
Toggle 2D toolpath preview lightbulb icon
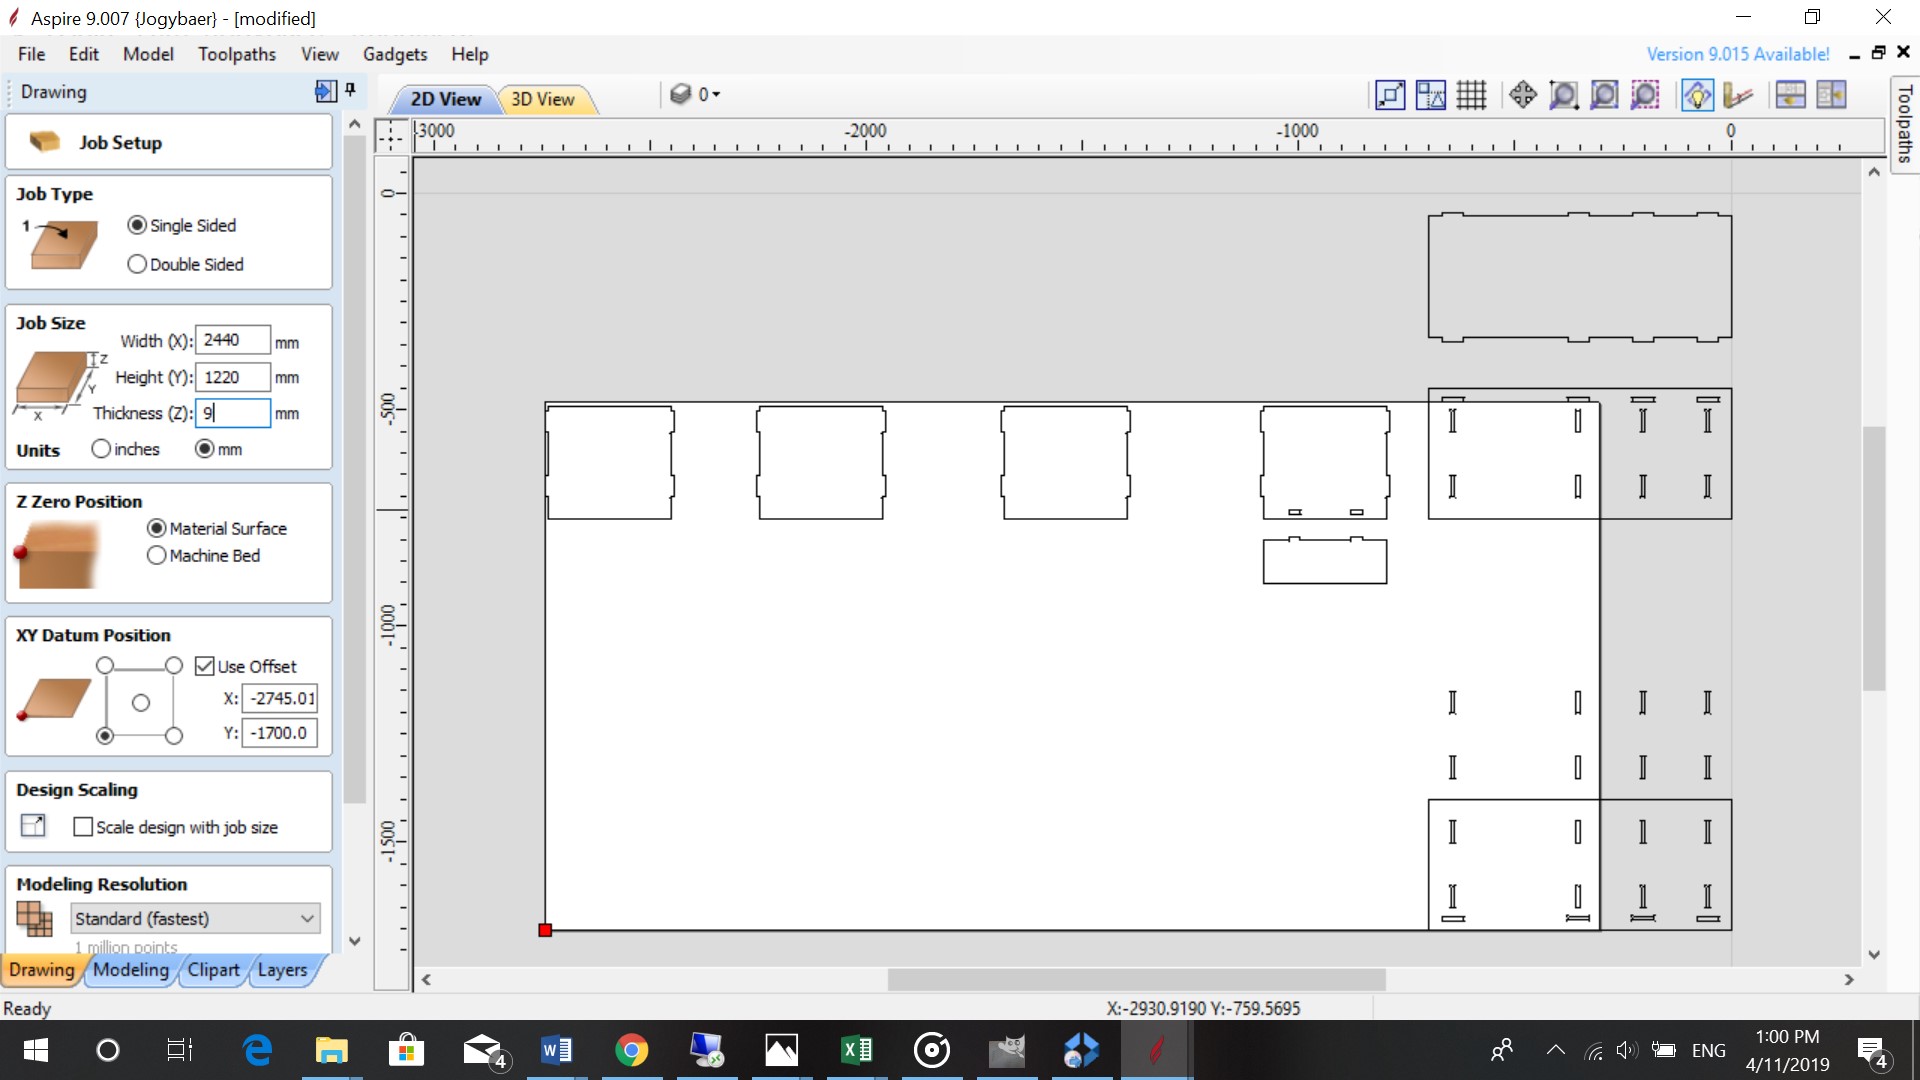[x=1697, y=96]
